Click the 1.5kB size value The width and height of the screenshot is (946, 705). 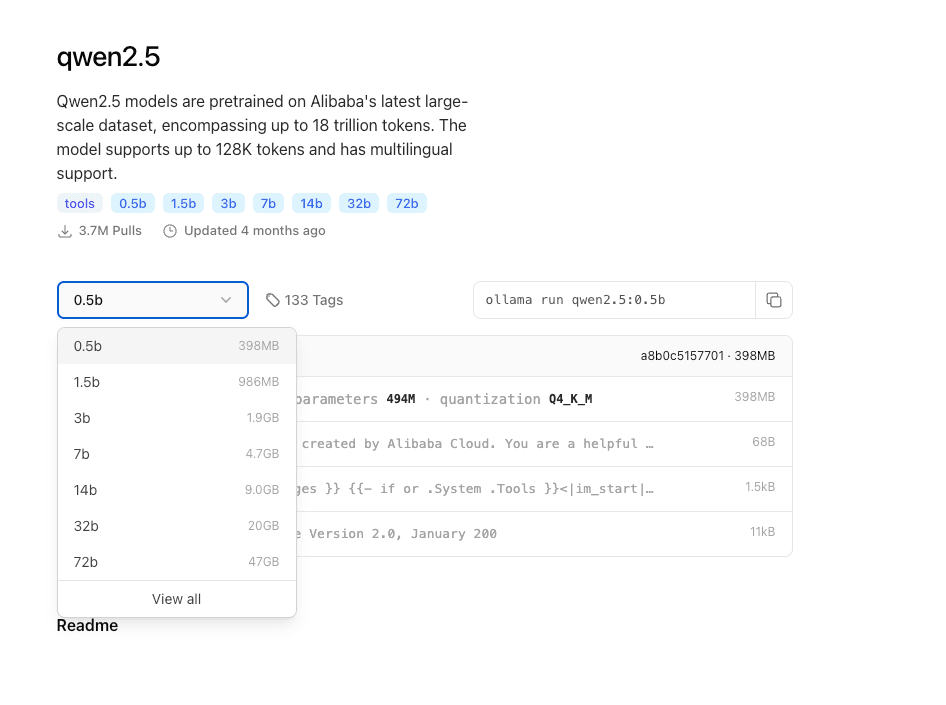coord(760,487)
